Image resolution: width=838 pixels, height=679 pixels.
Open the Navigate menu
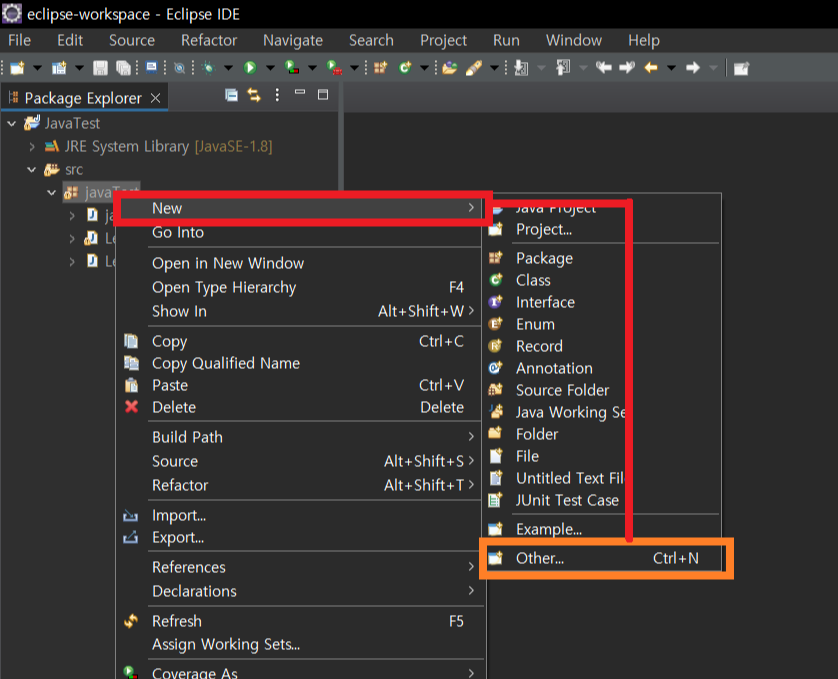pos(293,41)
